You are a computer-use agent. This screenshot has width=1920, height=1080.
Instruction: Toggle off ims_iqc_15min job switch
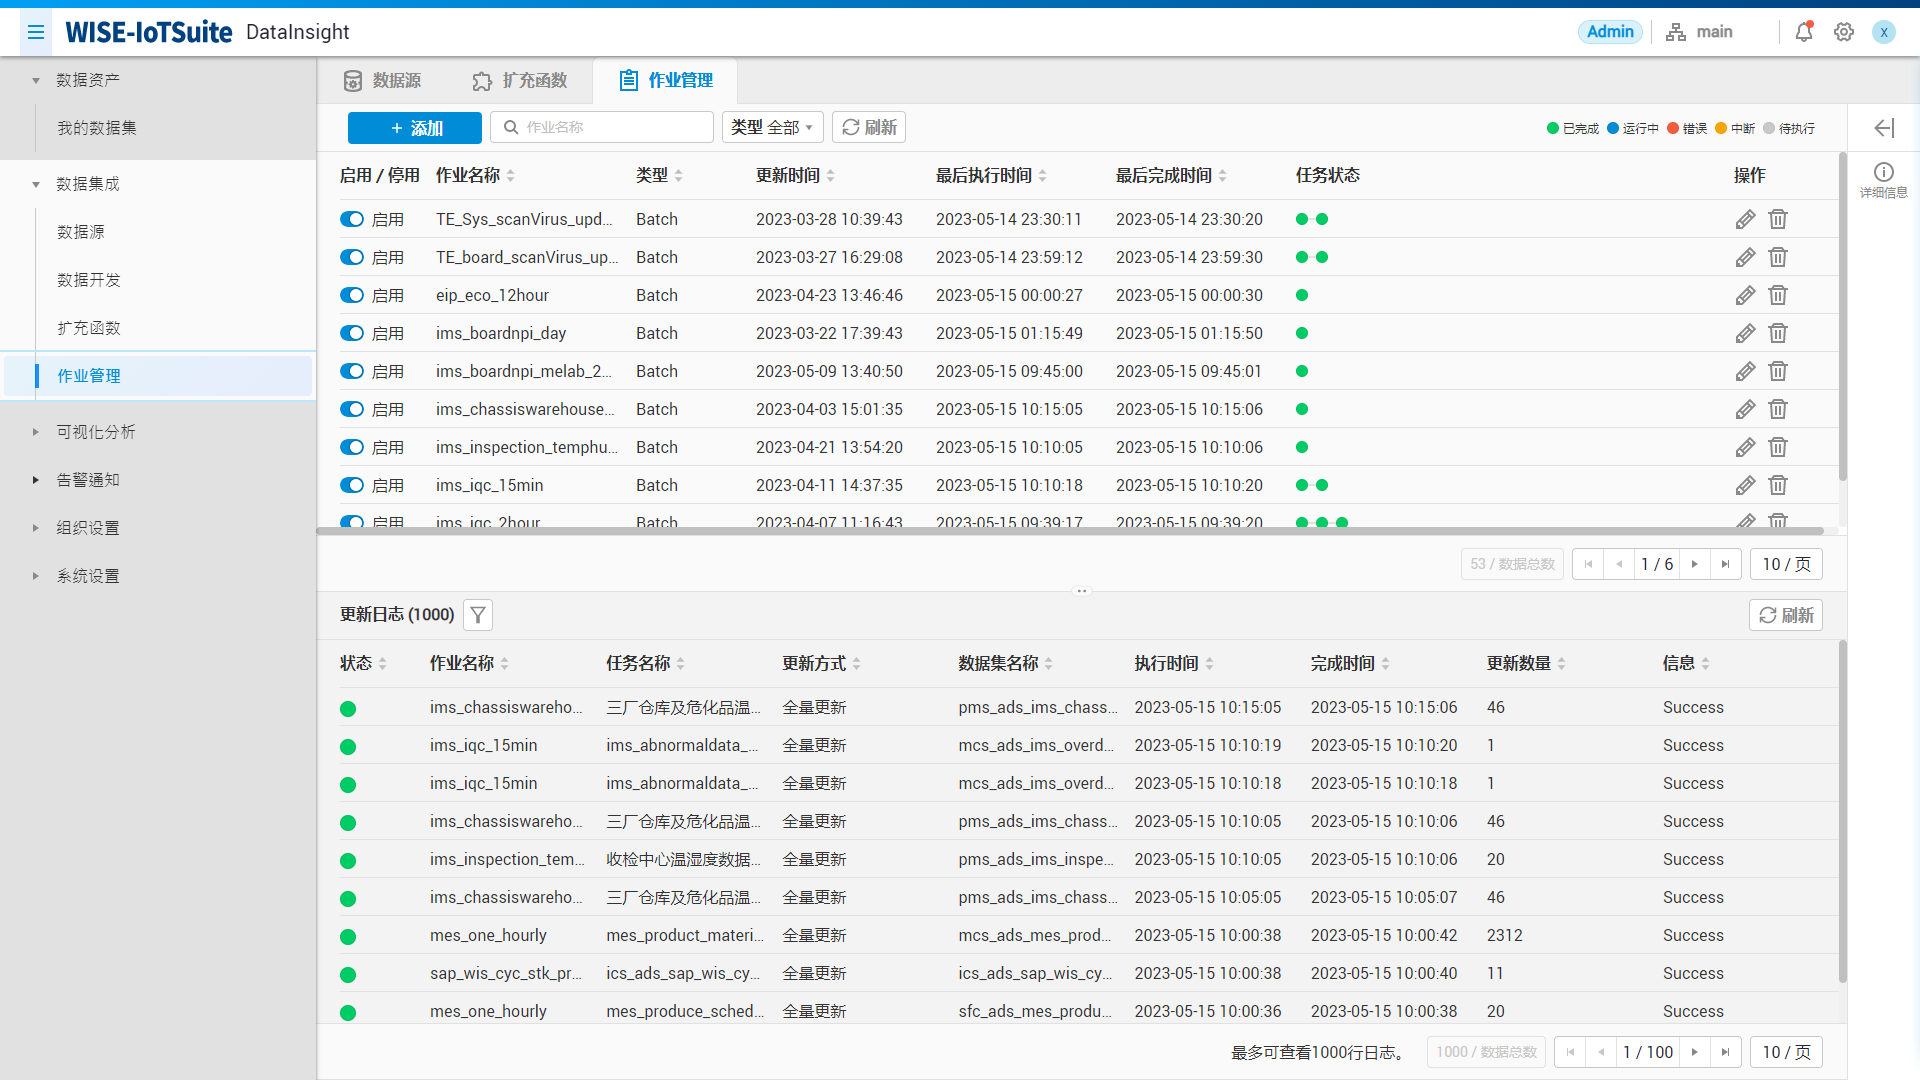(352, 486)
